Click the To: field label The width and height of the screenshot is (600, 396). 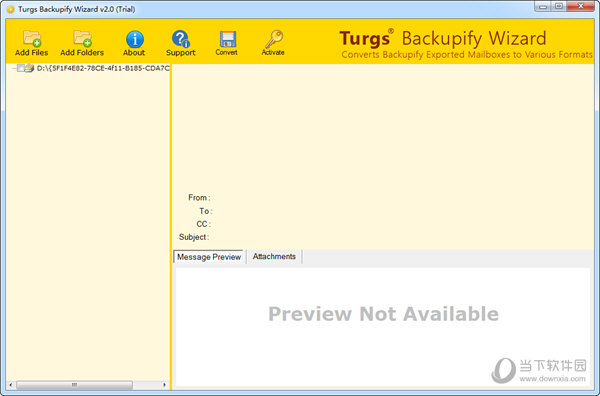pyautogui.click(x=206, y=211)
